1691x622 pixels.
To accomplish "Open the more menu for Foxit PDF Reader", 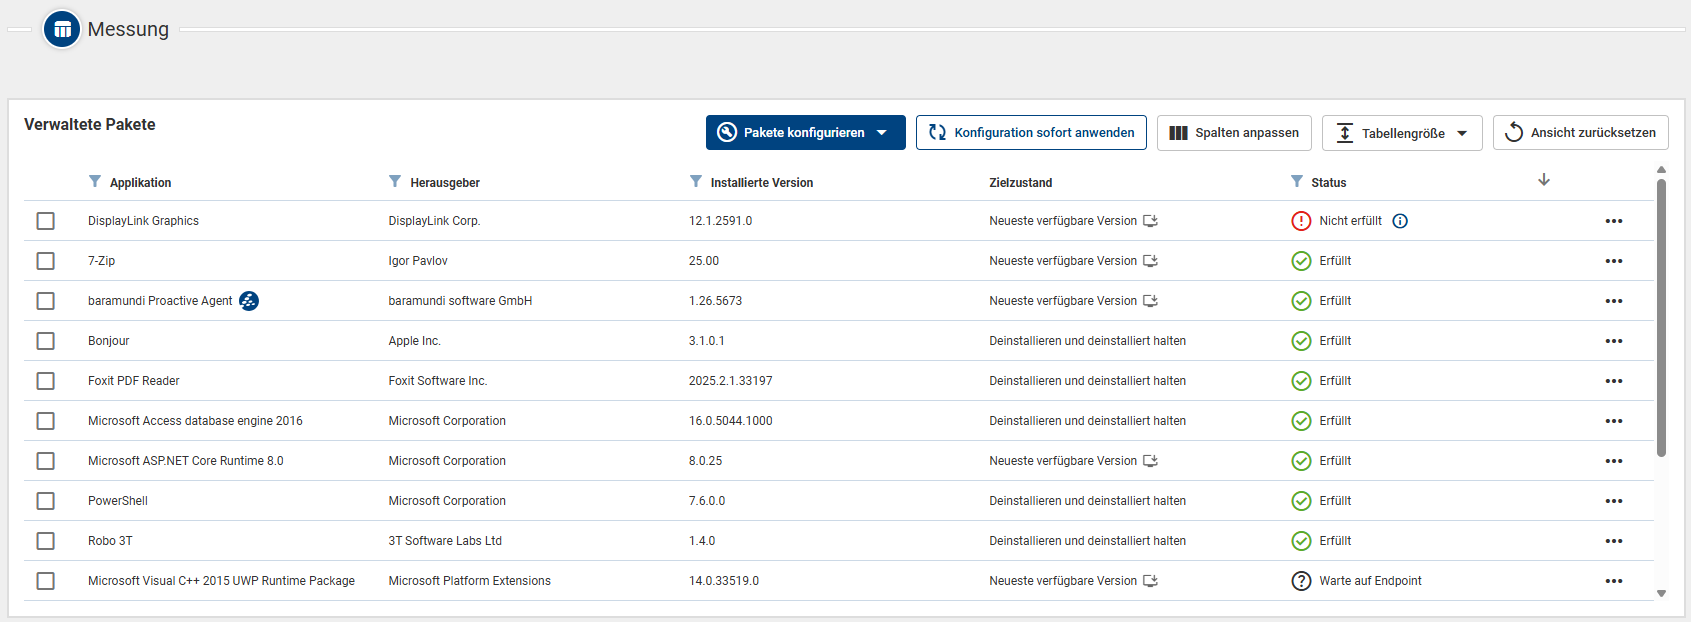I will (x=1614, y=381).
